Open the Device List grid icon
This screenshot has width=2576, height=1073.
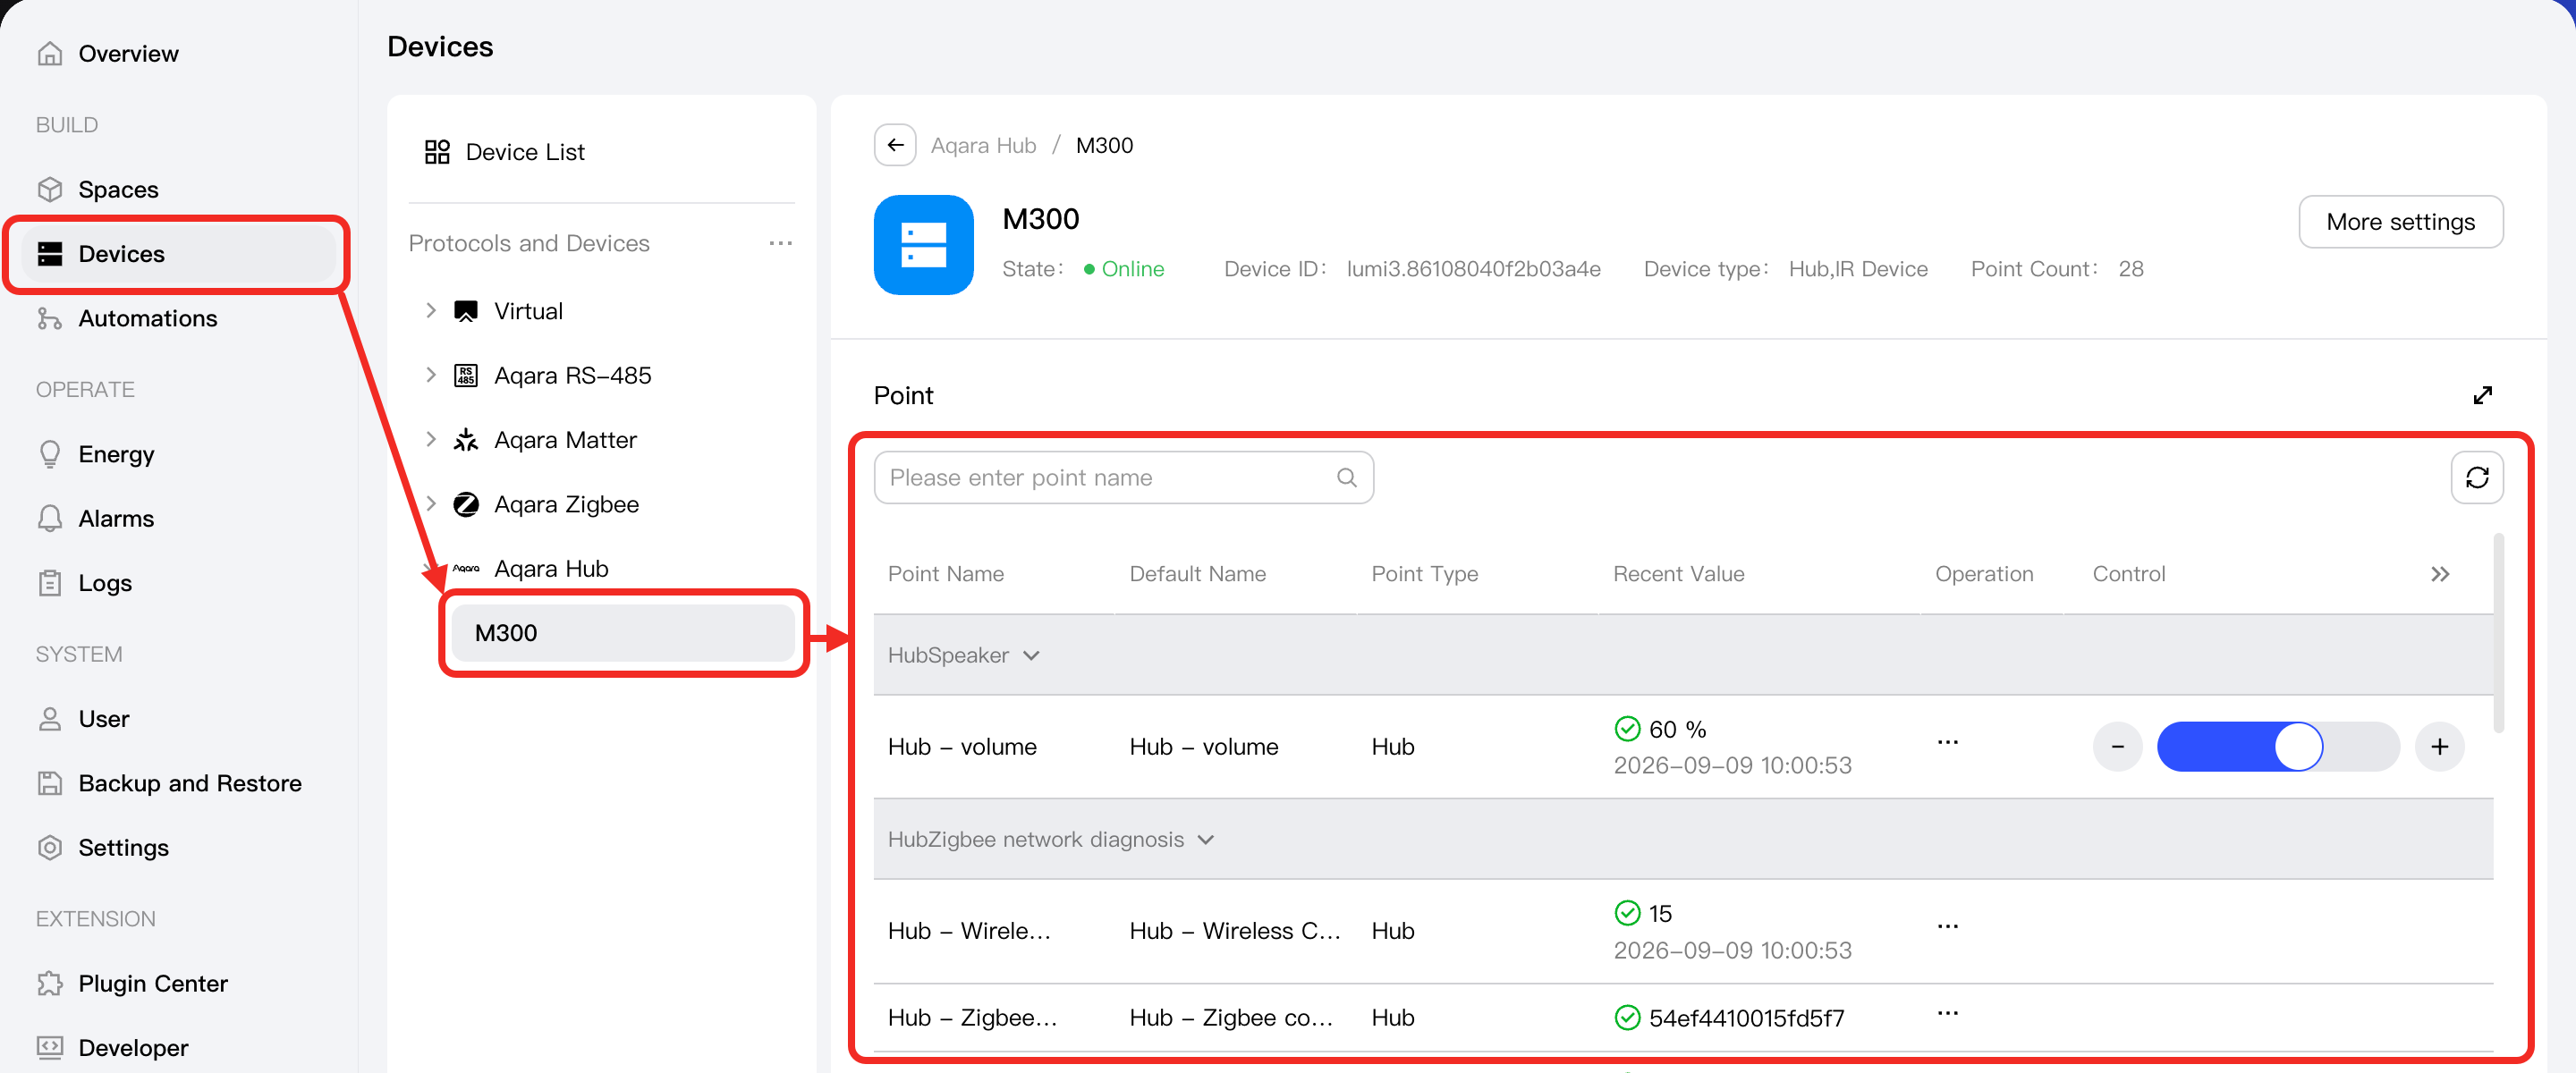pyautogui.click(x=437, y=152)
